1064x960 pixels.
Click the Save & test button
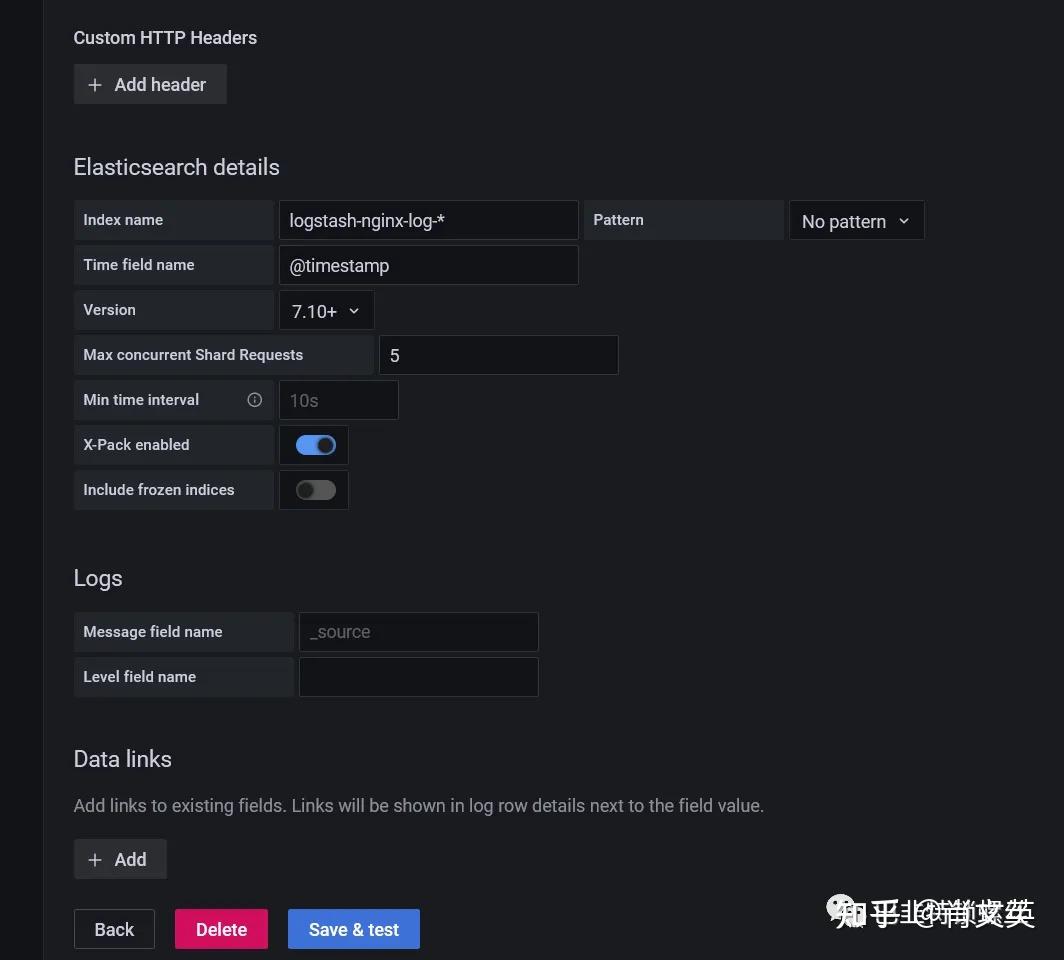pyautogui.click(x=353, y=928)
